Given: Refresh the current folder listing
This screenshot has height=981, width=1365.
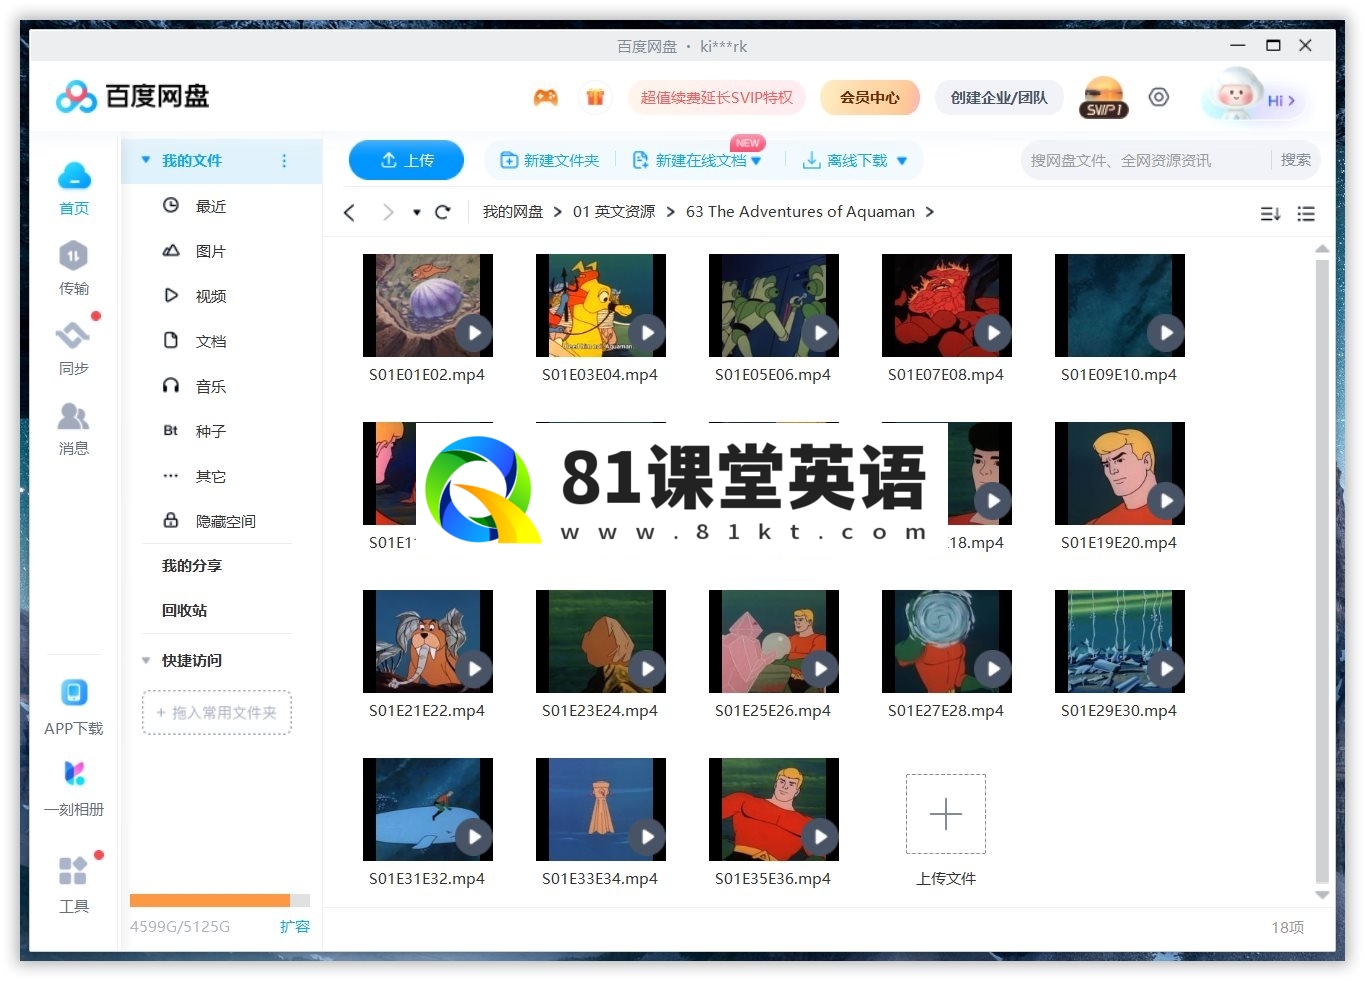Looking at the screenshot, I should [x=443, y=212].
